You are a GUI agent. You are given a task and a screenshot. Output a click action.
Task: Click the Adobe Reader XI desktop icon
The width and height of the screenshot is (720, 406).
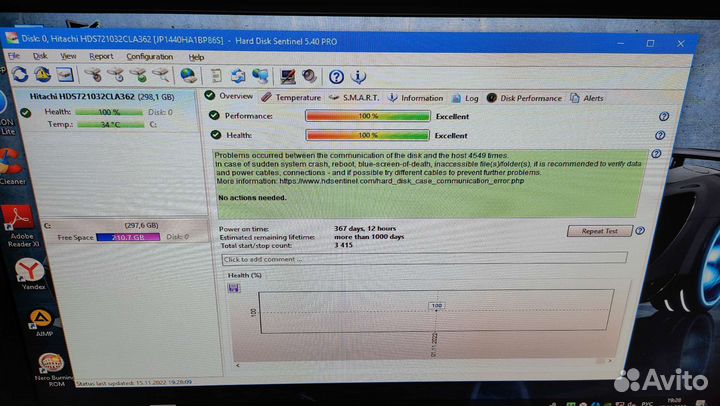coord(20,227)
